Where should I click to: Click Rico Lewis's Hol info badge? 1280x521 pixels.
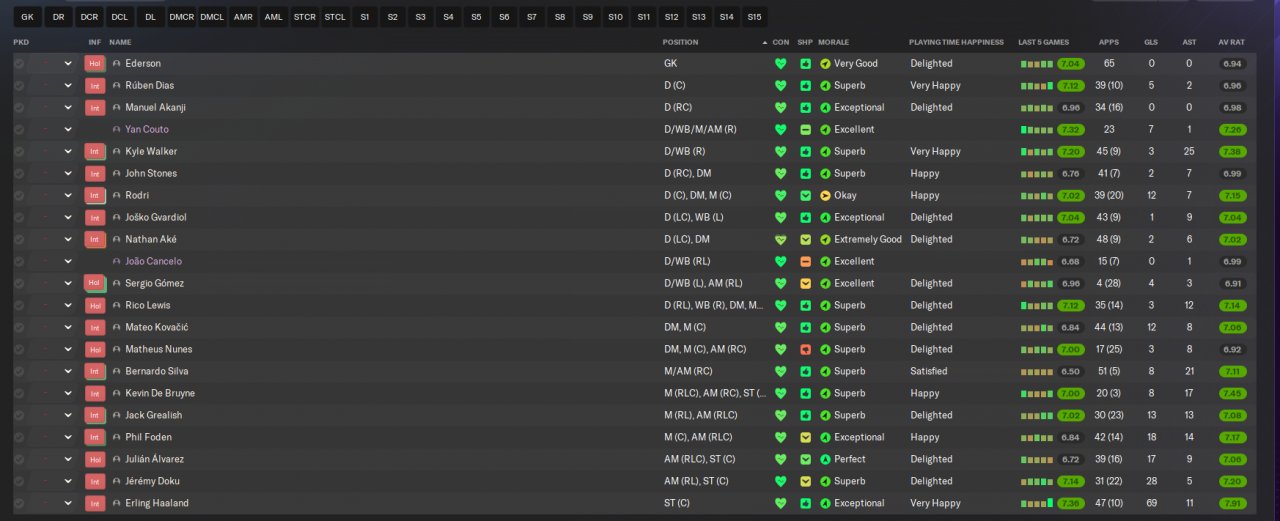click(95, 305)
